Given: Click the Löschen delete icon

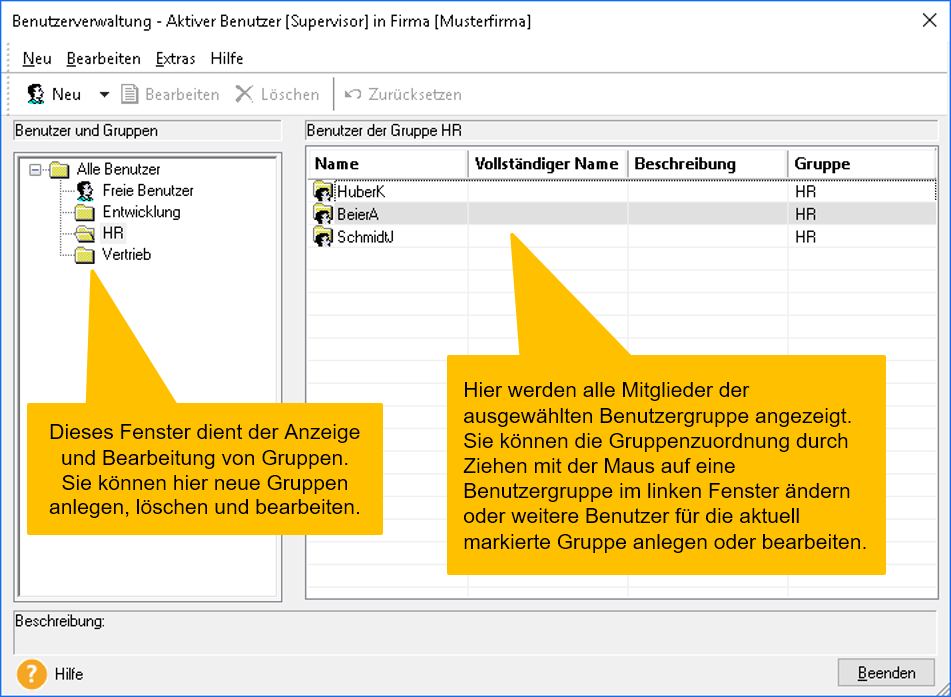Looking at the screenshot, I should (x=243, y=93).
